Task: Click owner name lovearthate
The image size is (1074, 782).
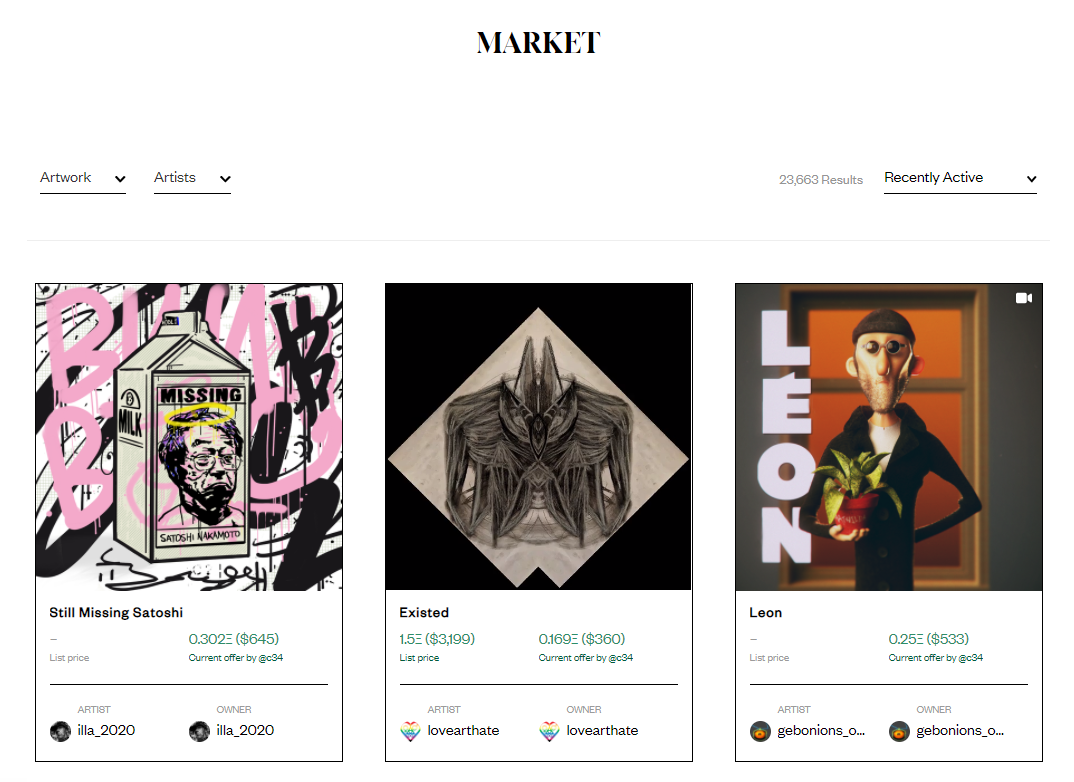Action: (602, 731)
